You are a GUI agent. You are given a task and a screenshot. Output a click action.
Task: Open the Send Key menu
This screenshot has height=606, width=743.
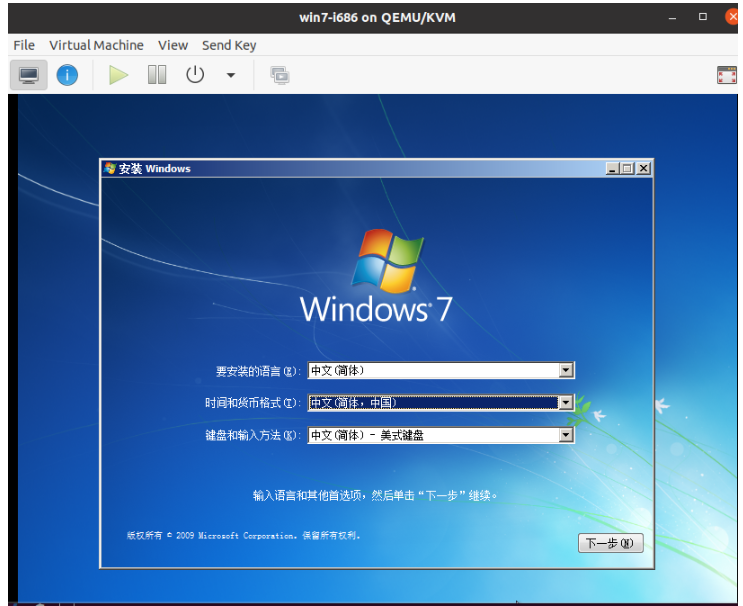tap(229, 45)
